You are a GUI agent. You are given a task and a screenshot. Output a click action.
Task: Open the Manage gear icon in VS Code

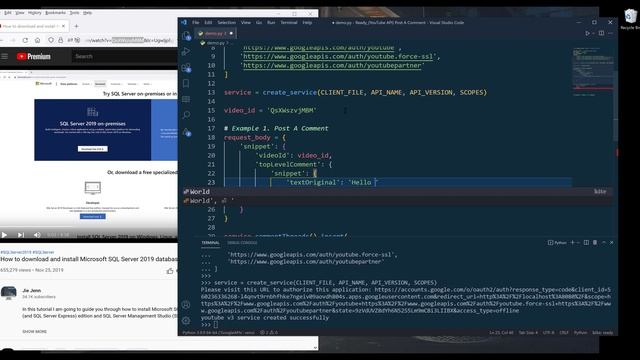[186, 320]
